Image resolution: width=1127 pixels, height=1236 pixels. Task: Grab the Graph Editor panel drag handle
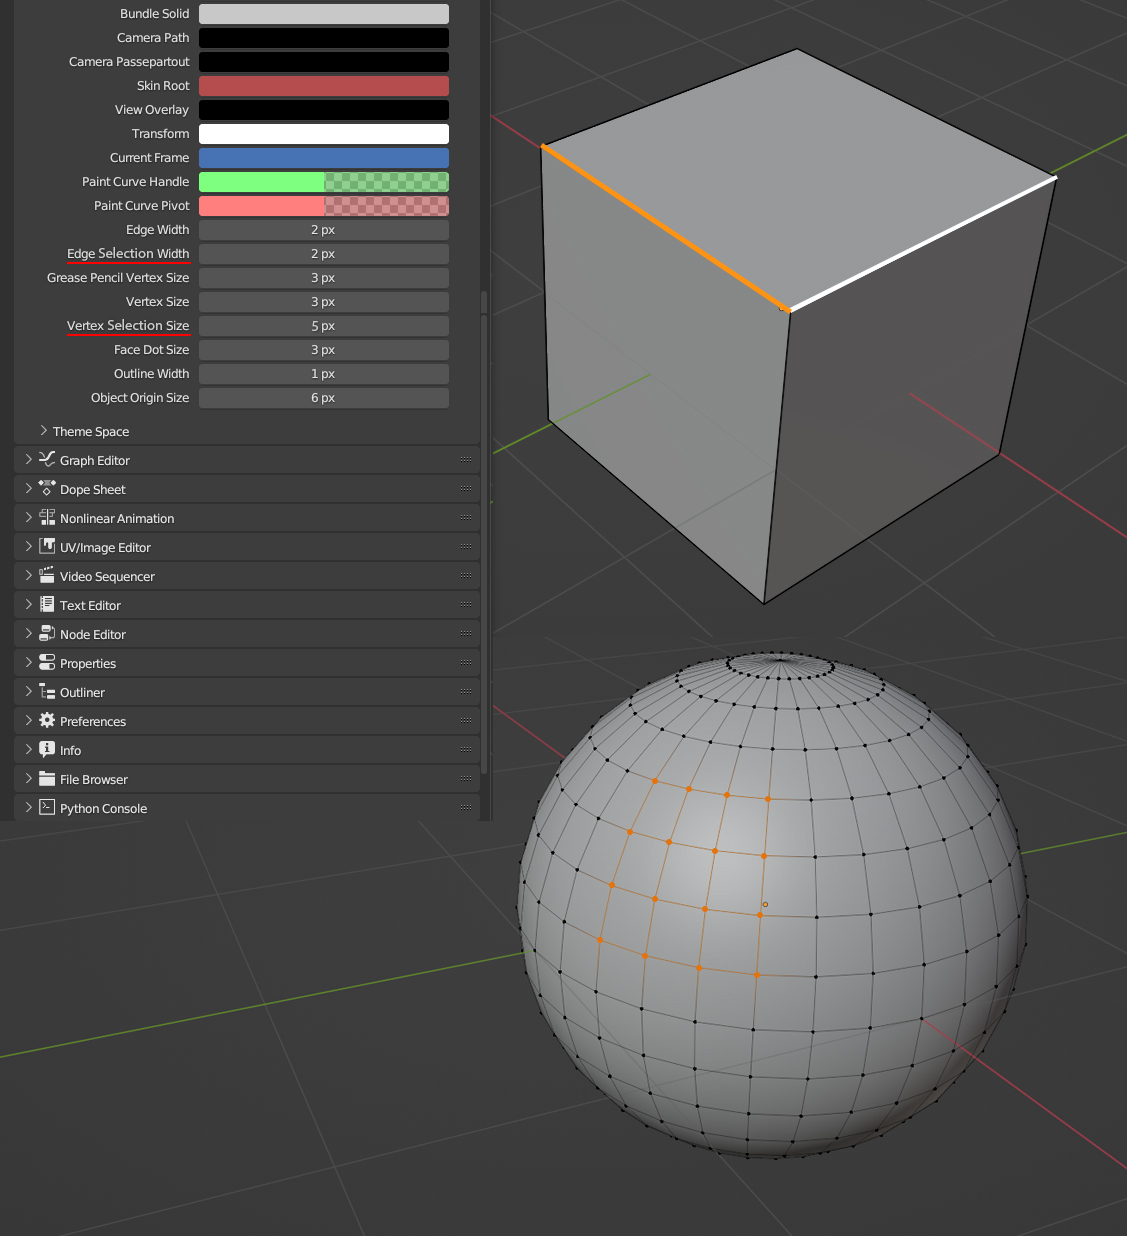tap(466, 459)
